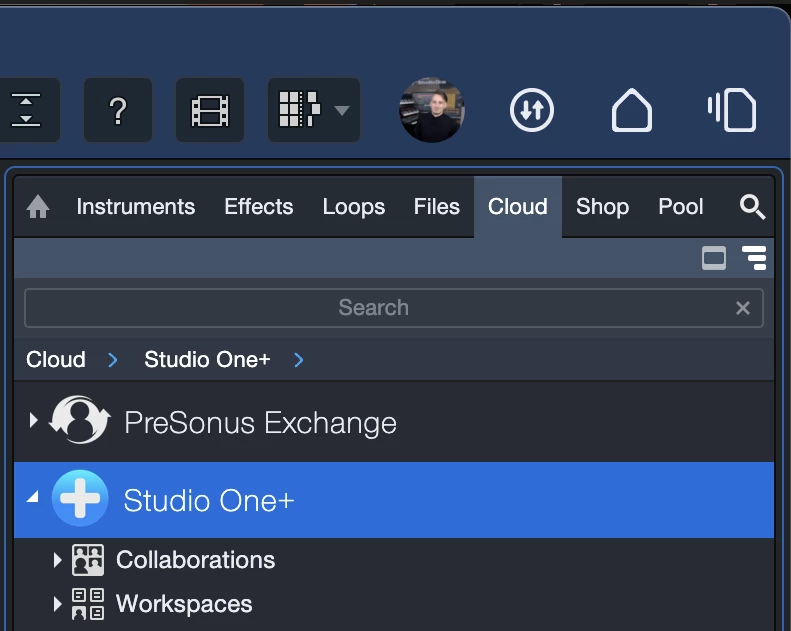Click the browser search magnifier icon
This screenshot has width=791, height=631.
click(752, 207)
